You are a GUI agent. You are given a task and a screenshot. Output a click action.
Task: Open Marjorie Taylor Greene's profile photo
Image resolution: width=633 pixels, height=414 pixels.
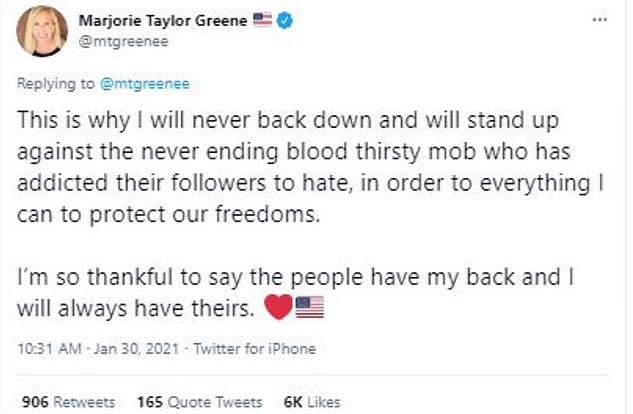click(42, 29)
